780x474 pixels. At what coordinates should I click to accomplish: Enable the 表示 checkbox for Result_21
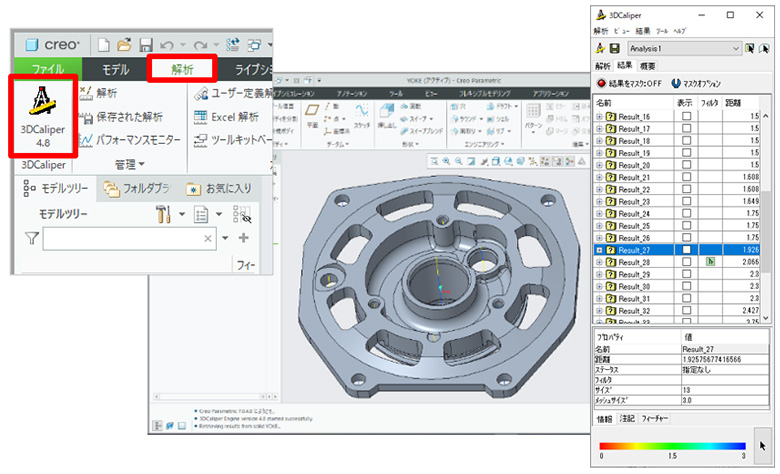tap(685, 177)
